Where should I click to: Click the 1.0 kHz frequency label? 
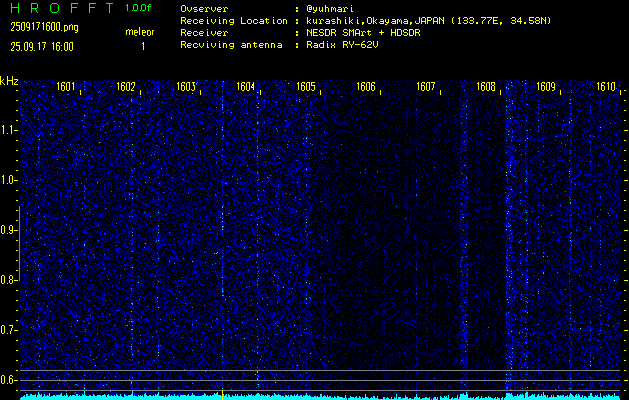tap(8, 181)
